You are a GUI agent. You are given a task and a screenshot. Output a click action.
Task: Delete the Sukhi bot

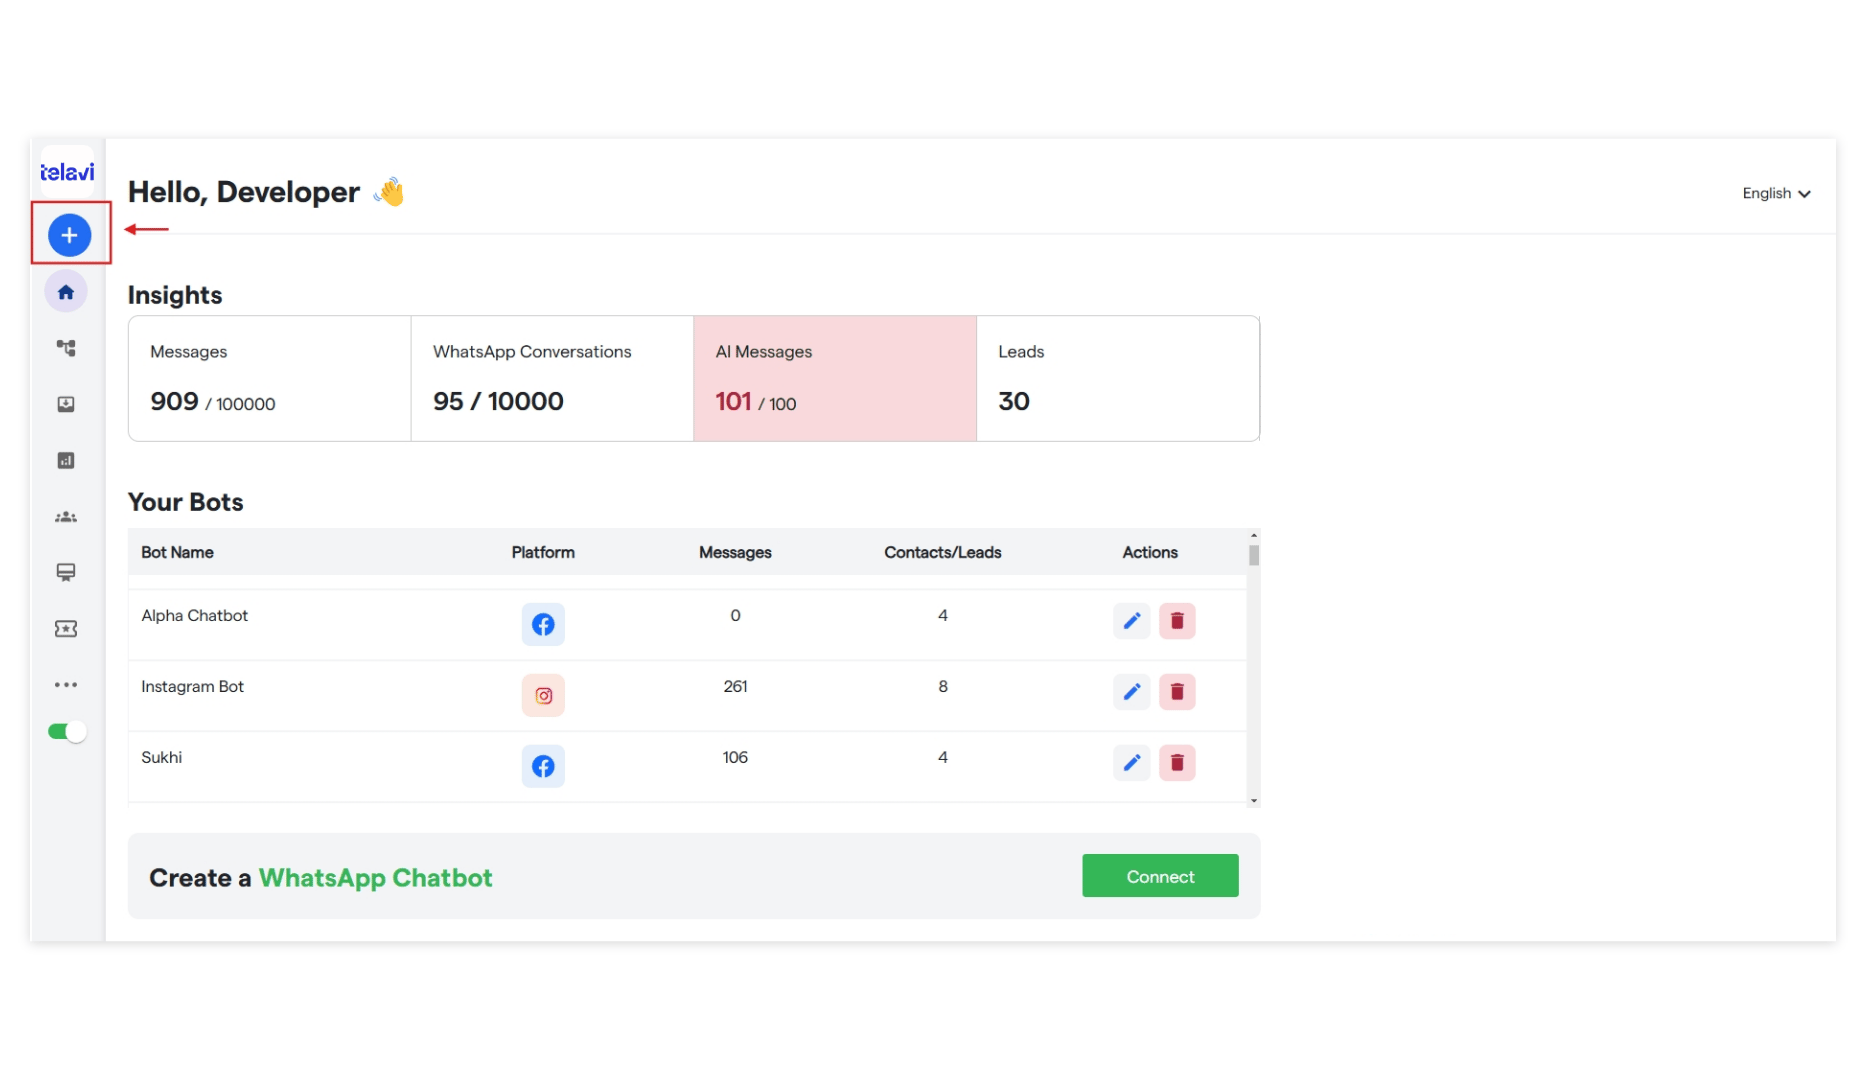(x=1177, y=763)
